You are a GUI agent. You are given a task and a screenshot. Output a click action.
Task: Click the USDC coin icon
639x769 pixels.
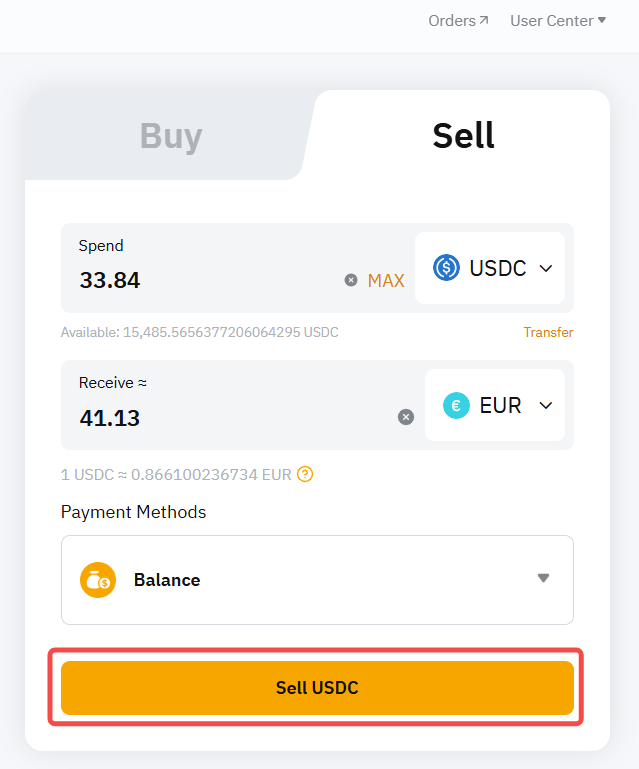(446, 268)
